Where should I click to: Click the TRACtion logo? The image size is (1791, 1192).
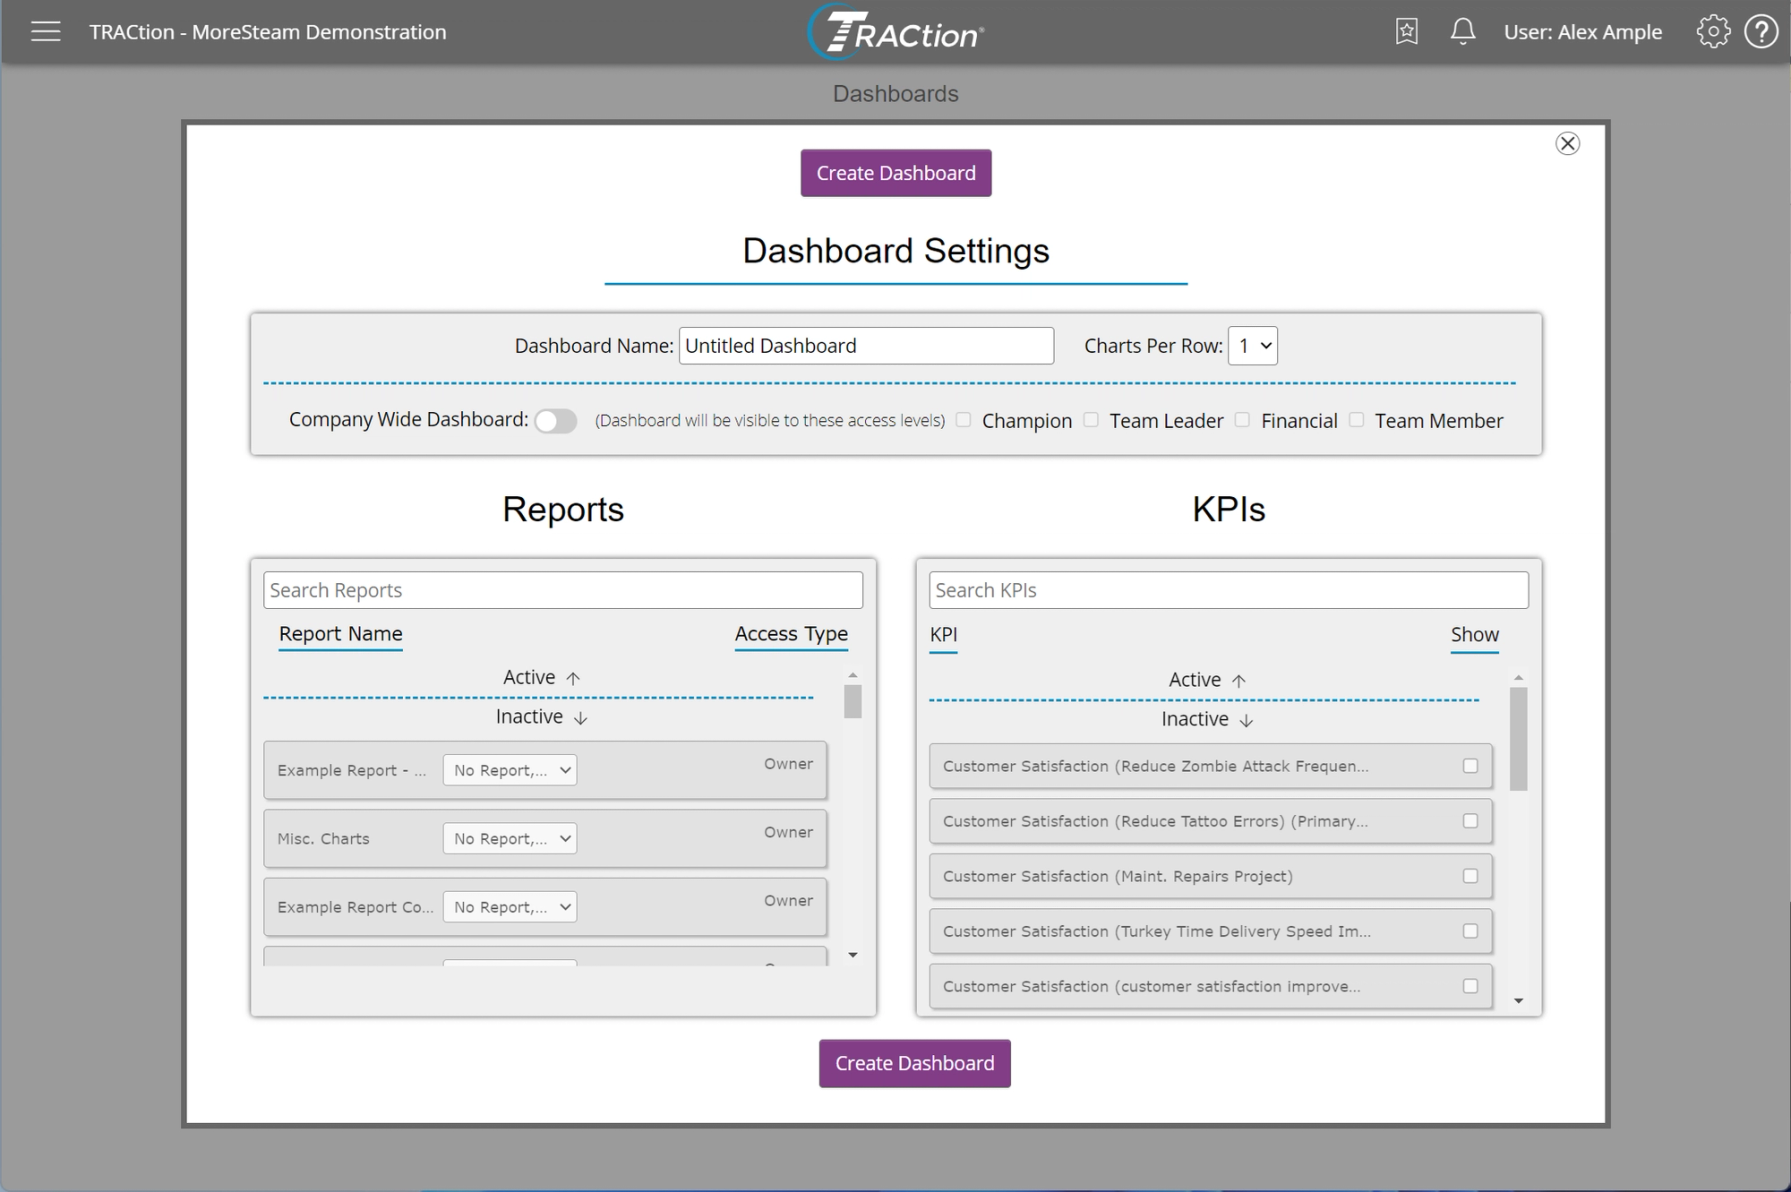coord(896,32)
